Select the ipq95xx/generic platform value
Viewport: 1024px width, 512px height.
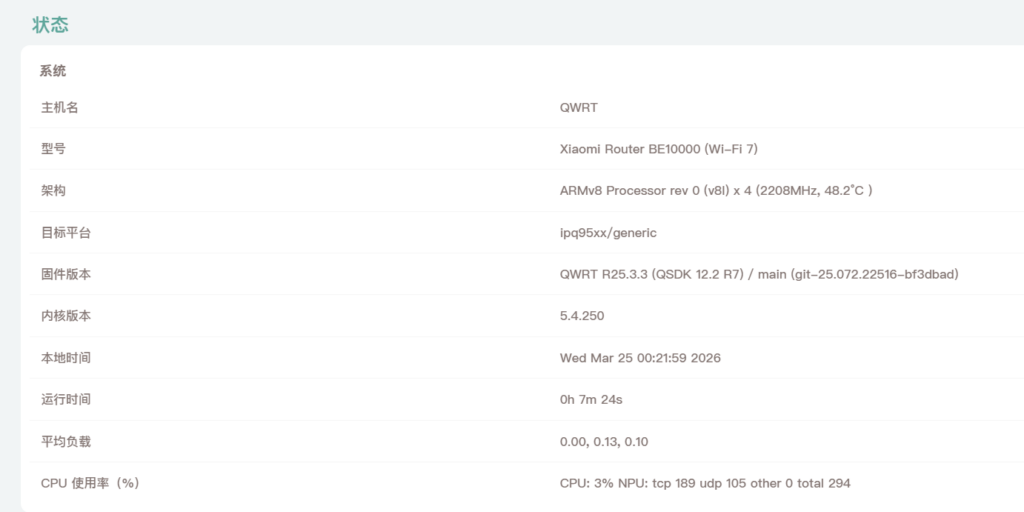click(x=608, y=233)
